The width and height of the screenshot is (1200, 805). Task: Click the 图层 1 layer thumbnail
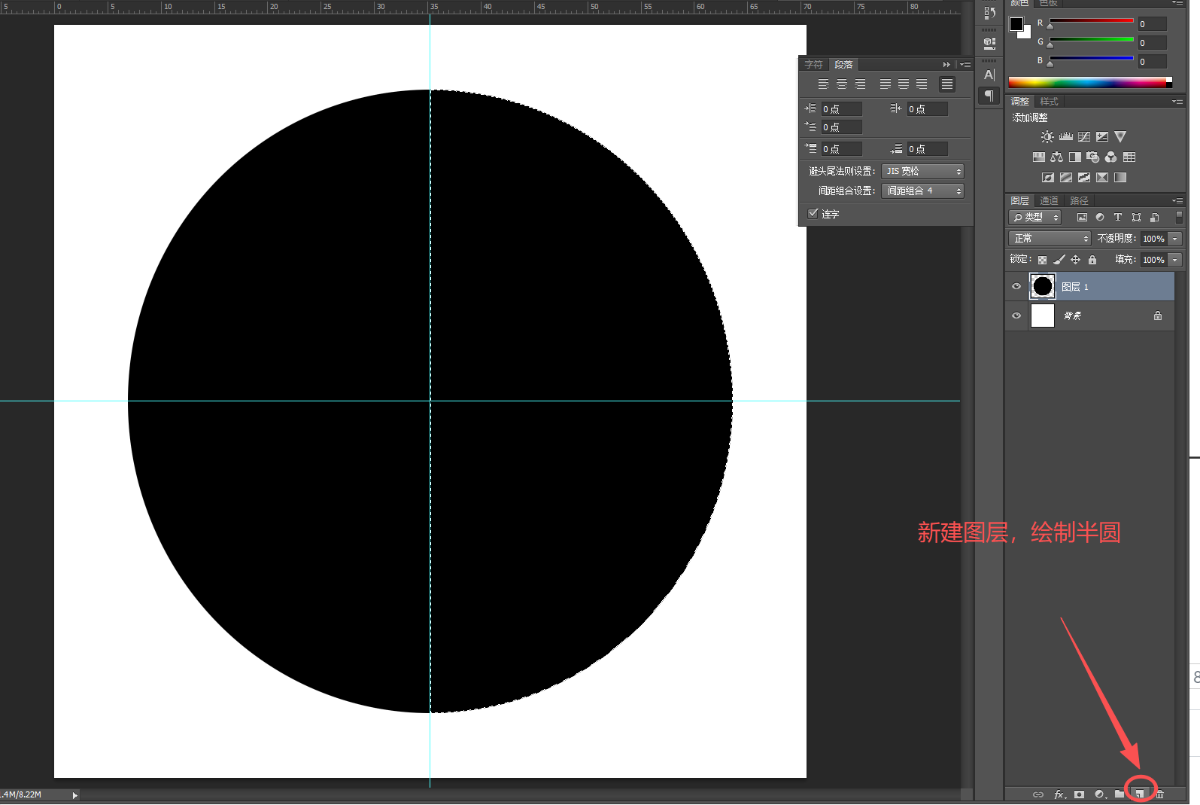(x=1043, y=287)
